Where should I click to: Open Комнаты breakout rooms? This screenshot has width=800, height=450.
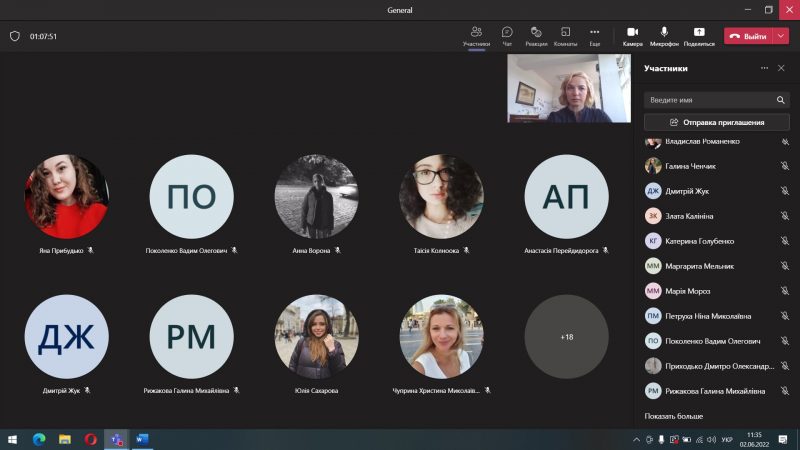[x=565, y=36]
